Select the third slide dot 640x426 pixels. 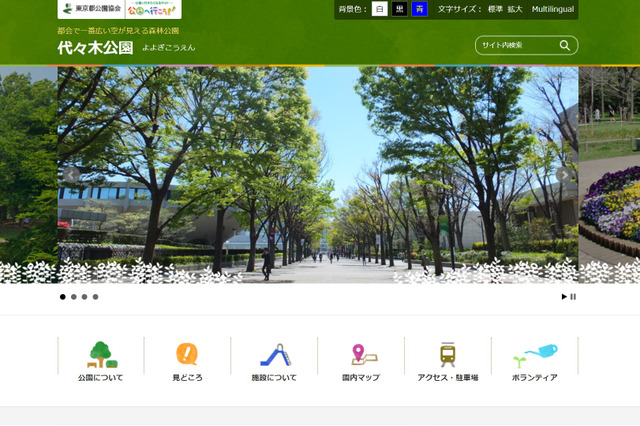point(84,297)
